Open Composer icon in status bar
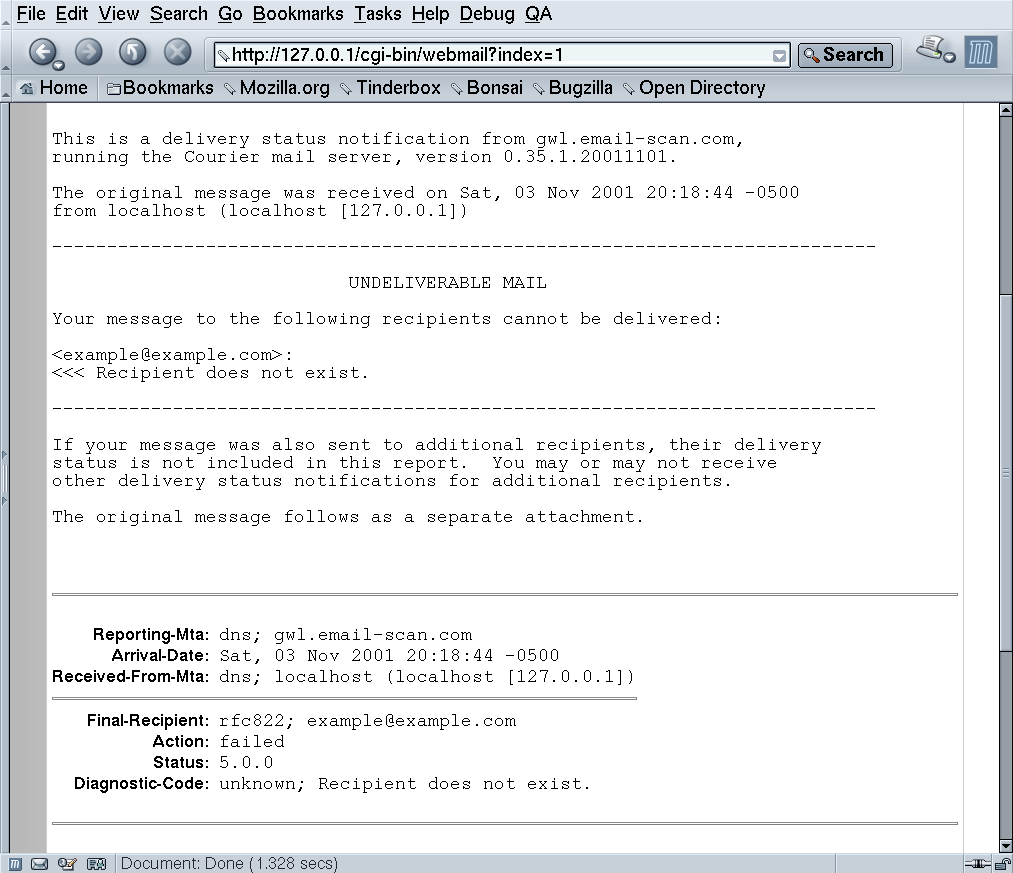 click(67, 863)
